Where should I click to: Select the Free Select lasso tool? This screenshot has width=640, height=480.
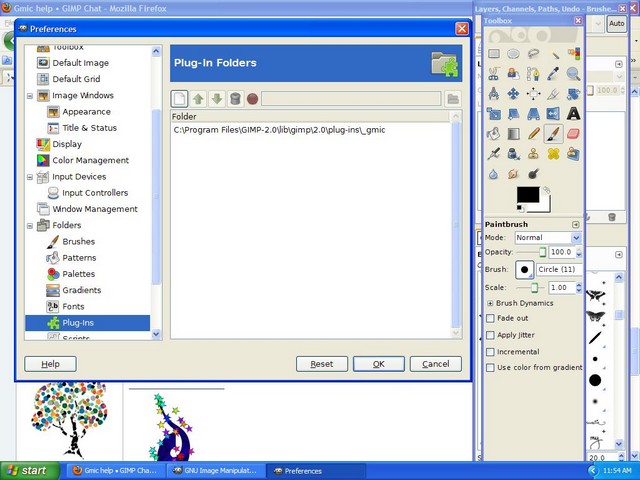[x=533, y=53]
